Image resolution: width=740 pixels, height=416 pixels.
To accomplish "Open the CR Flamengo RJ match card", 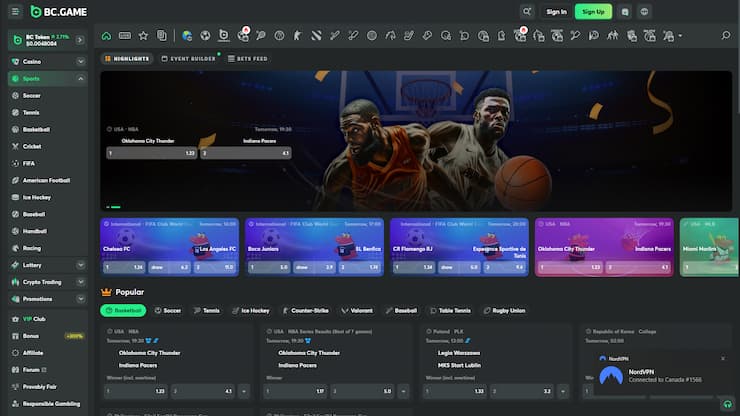I will pos(459,247).
